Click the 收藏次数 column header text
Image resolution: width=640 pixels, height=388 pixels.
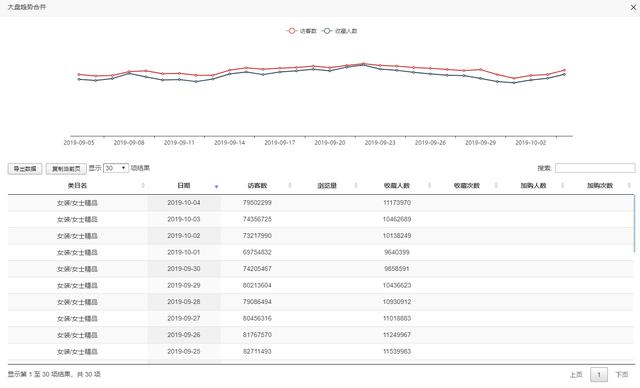tap(467, 186)
